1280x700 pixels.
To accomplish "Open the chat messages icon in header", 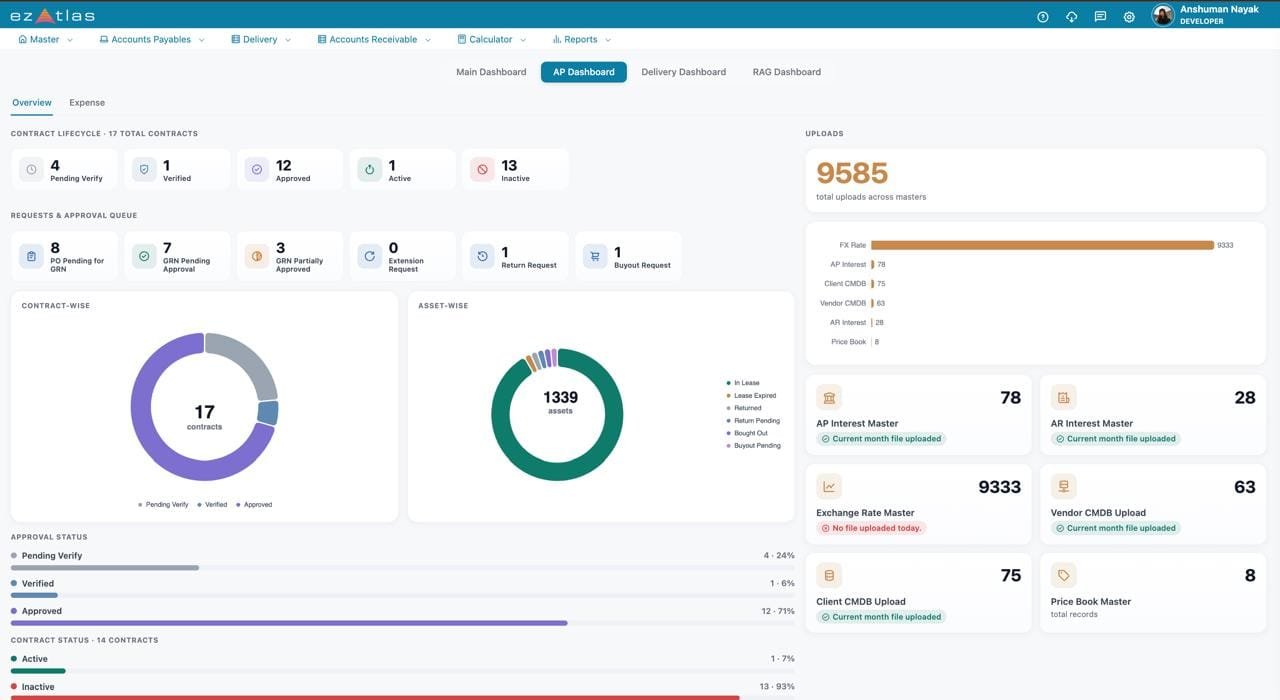I will [1100, 17].
